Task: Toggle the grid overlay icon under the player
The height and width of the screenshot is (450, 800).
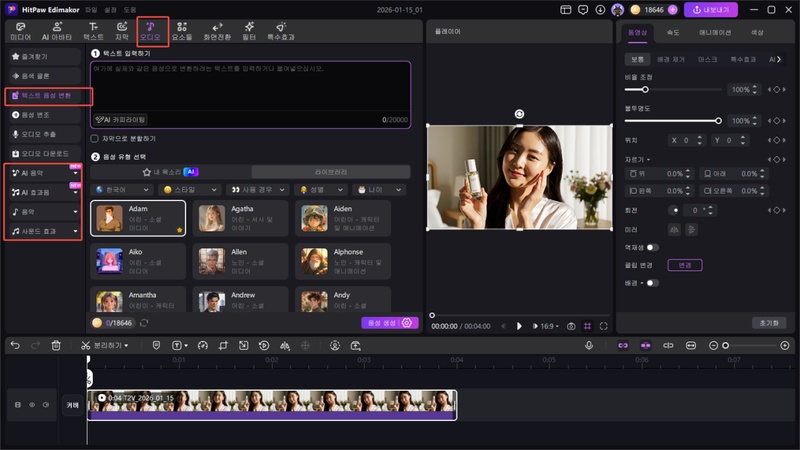Action: pos(587,326)
